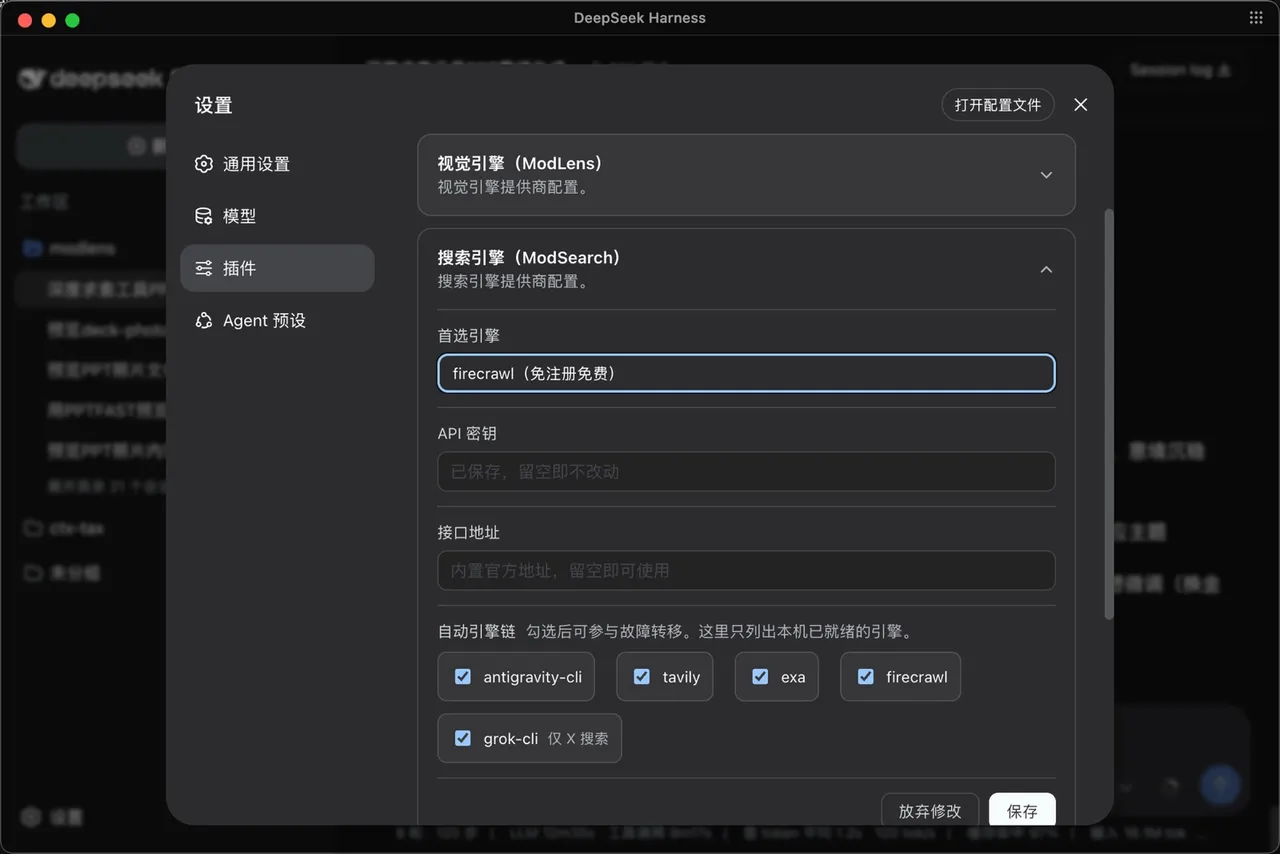Open the 首选引擎 dropdown showing firecrawl
The height and width of the screenshot is (854, 1280).
[x=746, y=374]
